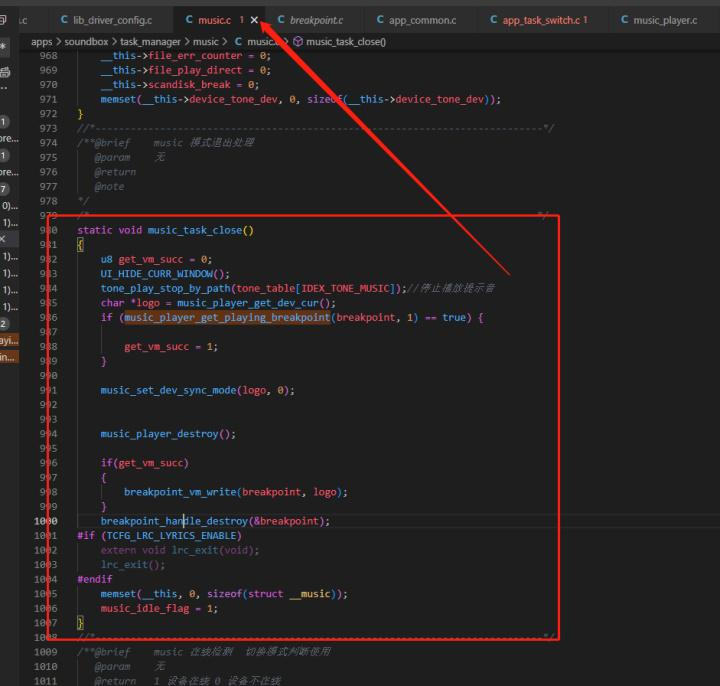Click the memset device_tone_dev line 971
The height and width of the screenshot is (686, 720).
(300, 99)
